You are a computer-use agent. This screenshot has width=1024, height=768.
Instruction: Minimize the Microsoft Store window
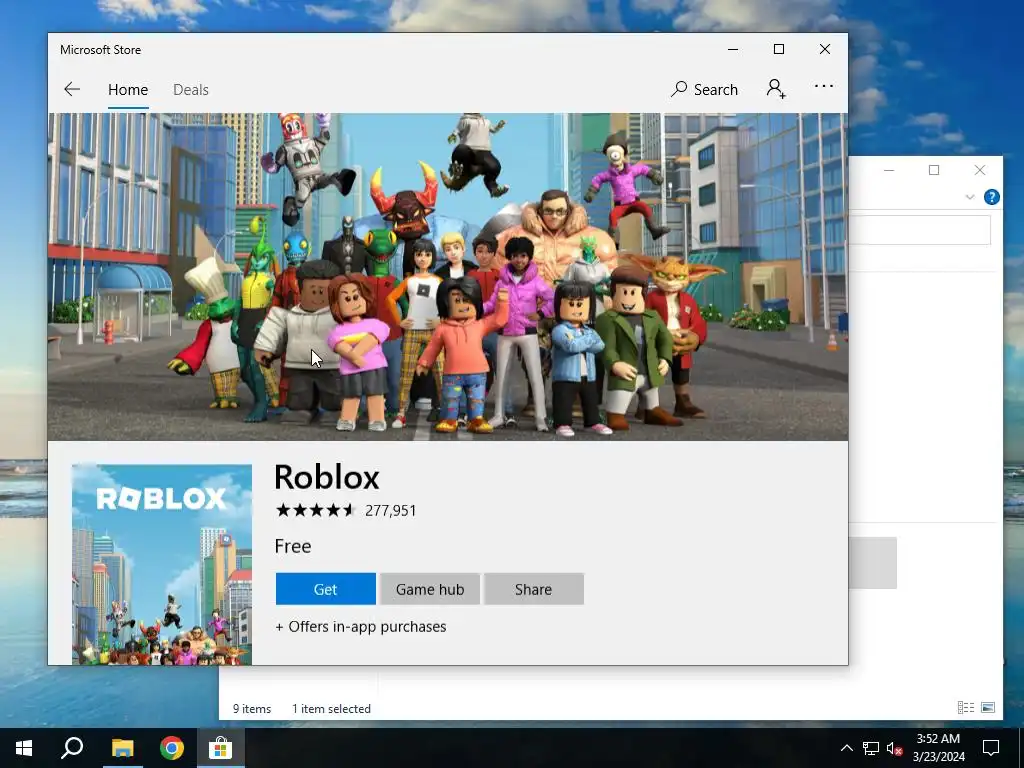pyautogui.click(x=733, y=50)
